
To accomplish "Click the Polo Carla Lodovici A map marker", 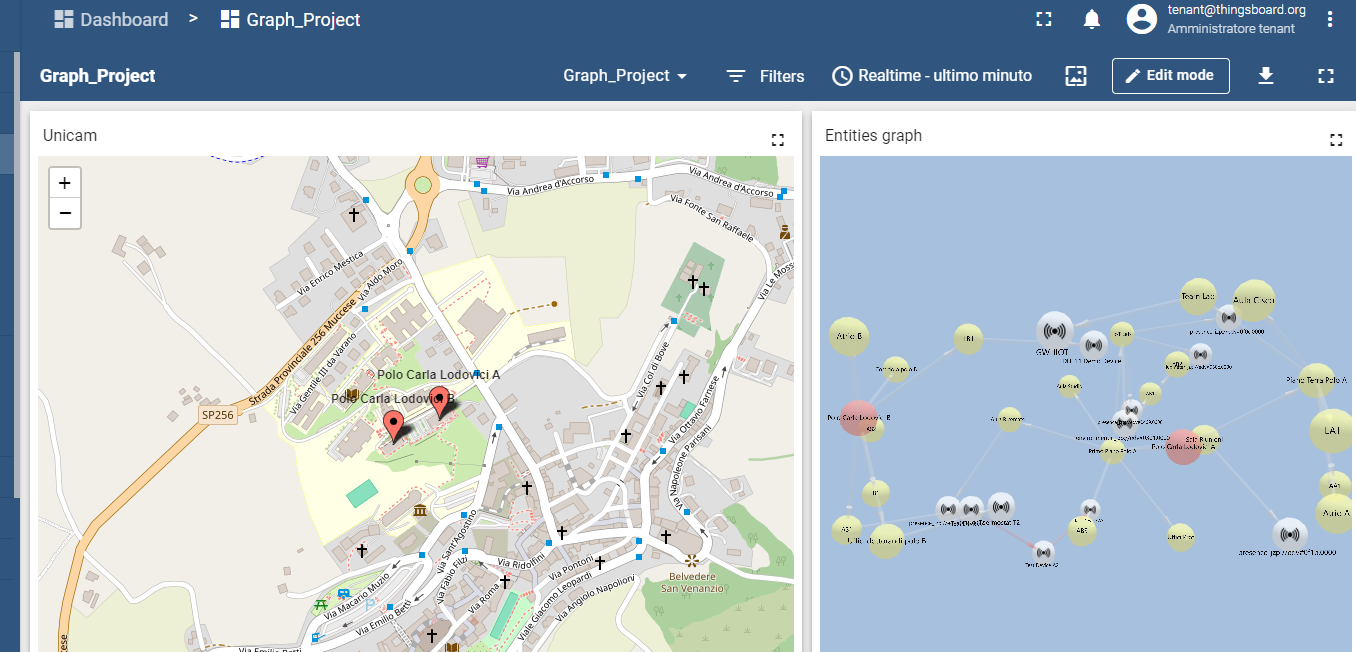I will coord(439,402).
